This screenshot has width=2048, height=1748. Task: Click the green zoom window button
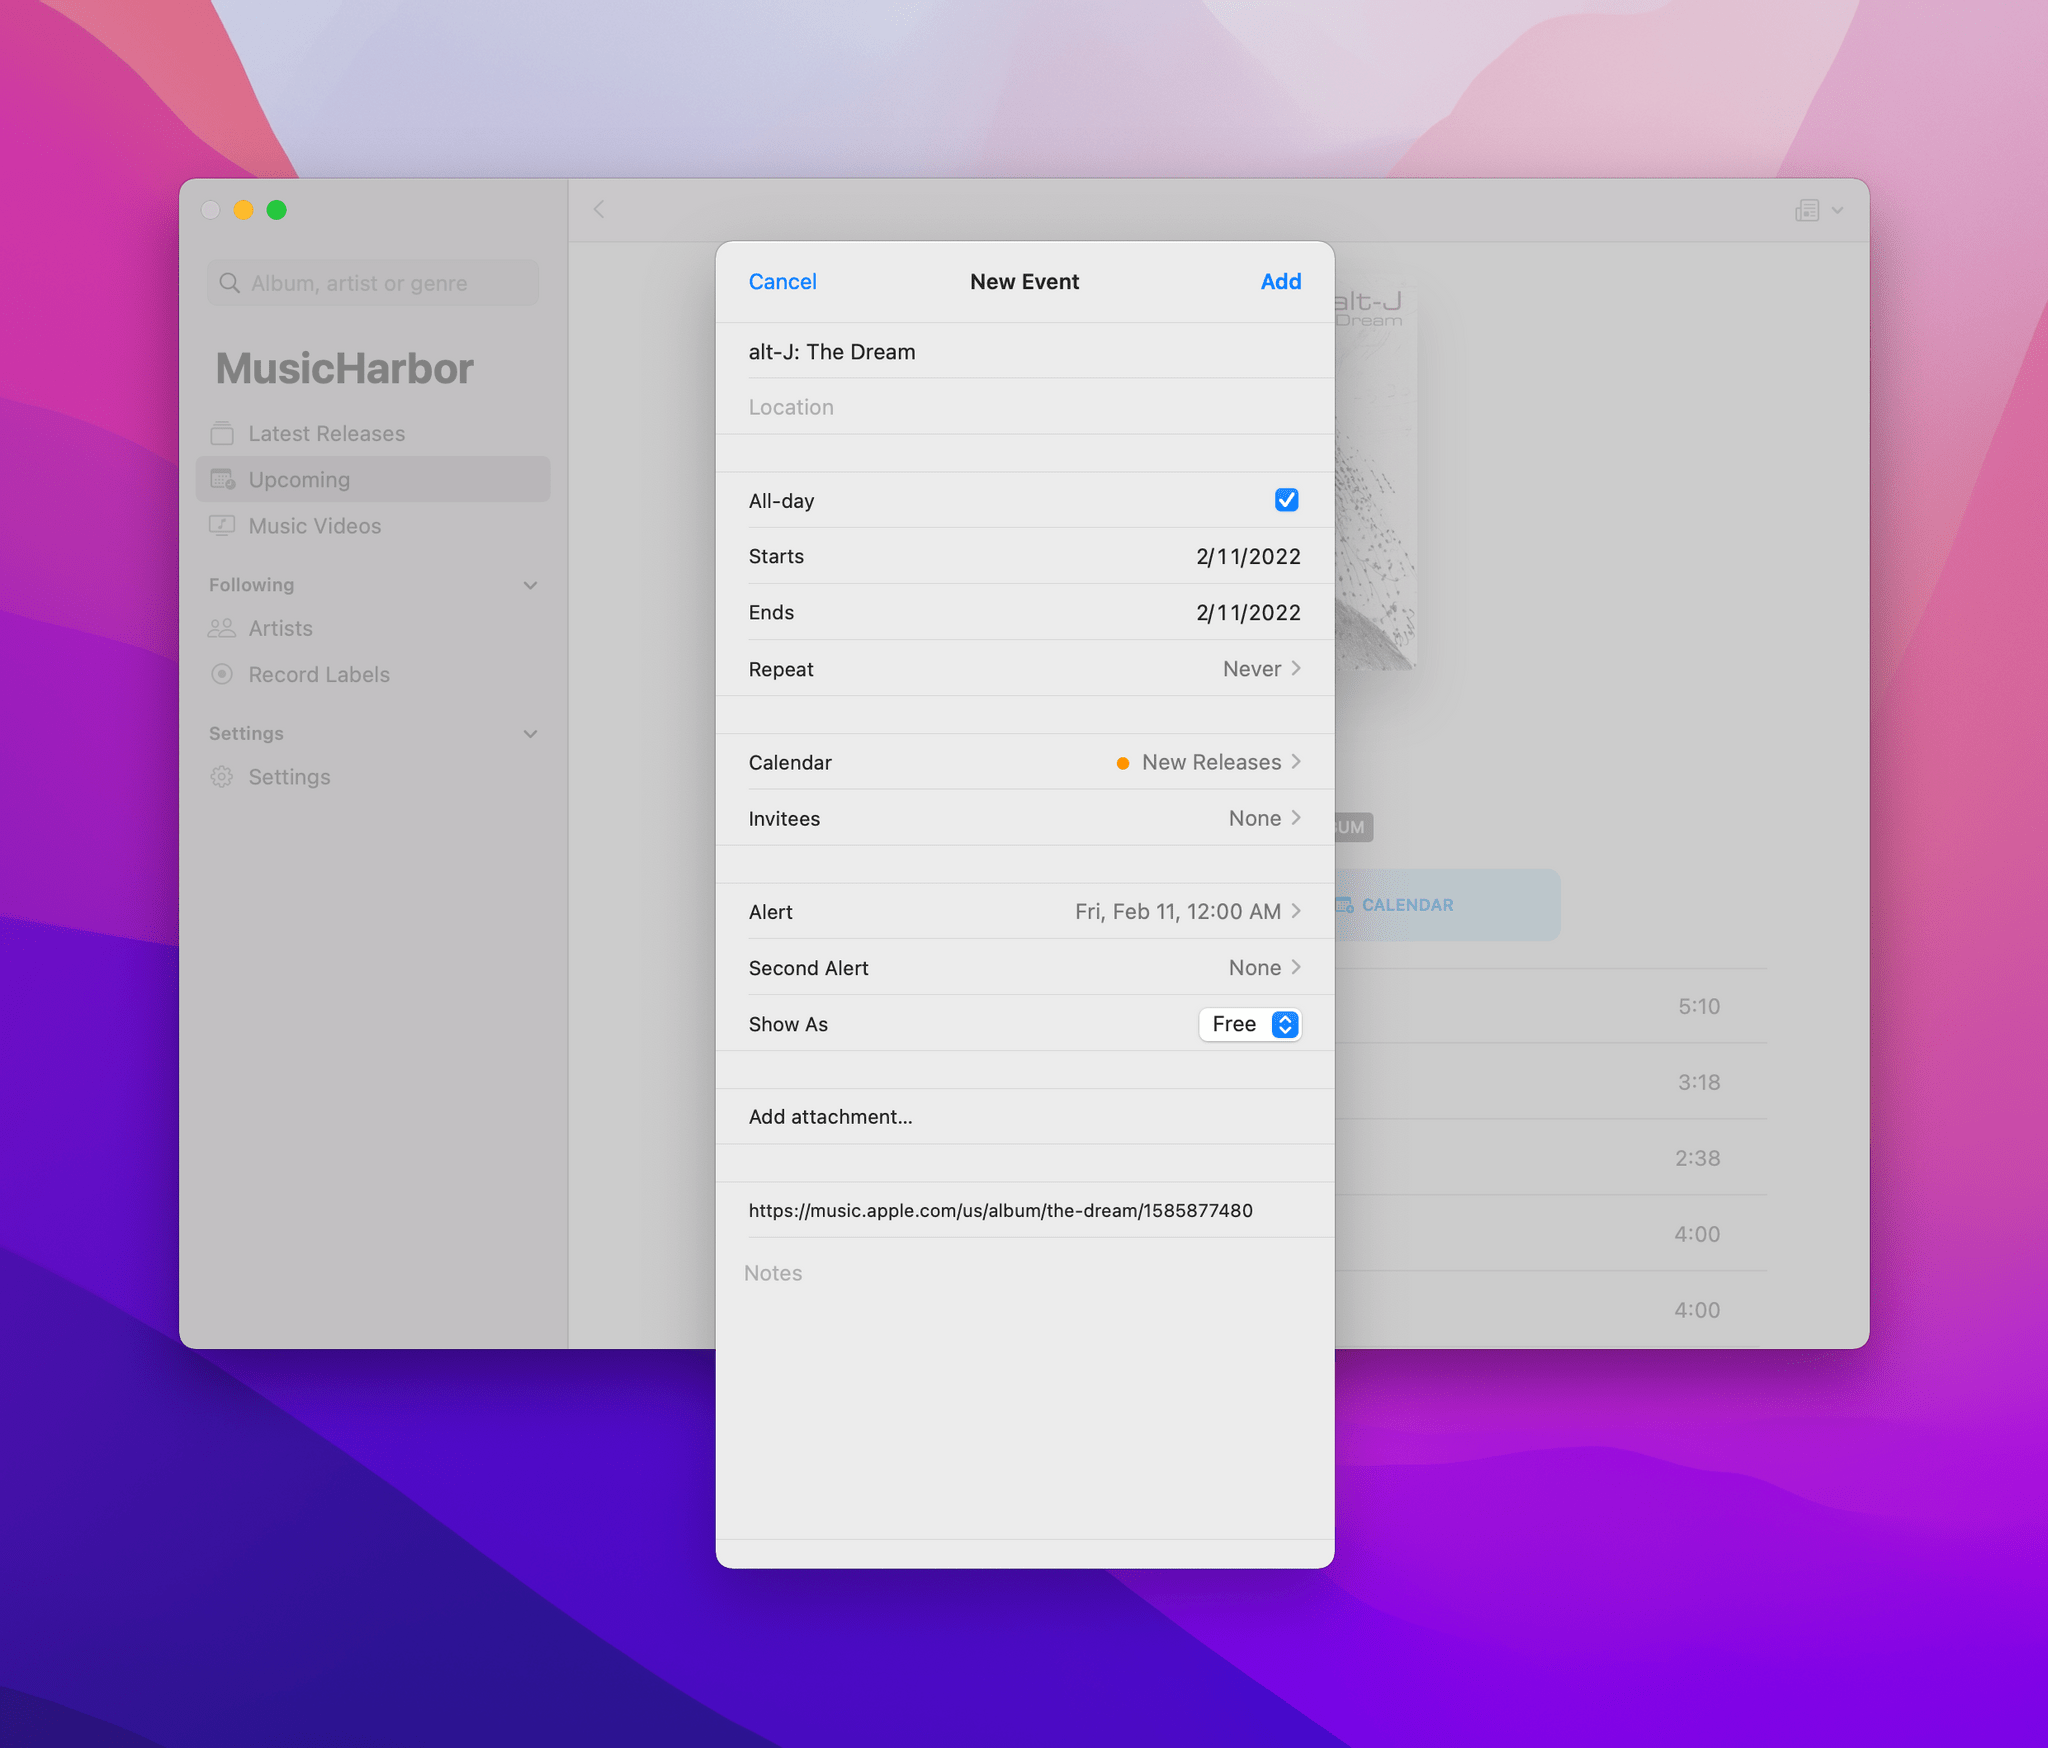click(277, 210)
